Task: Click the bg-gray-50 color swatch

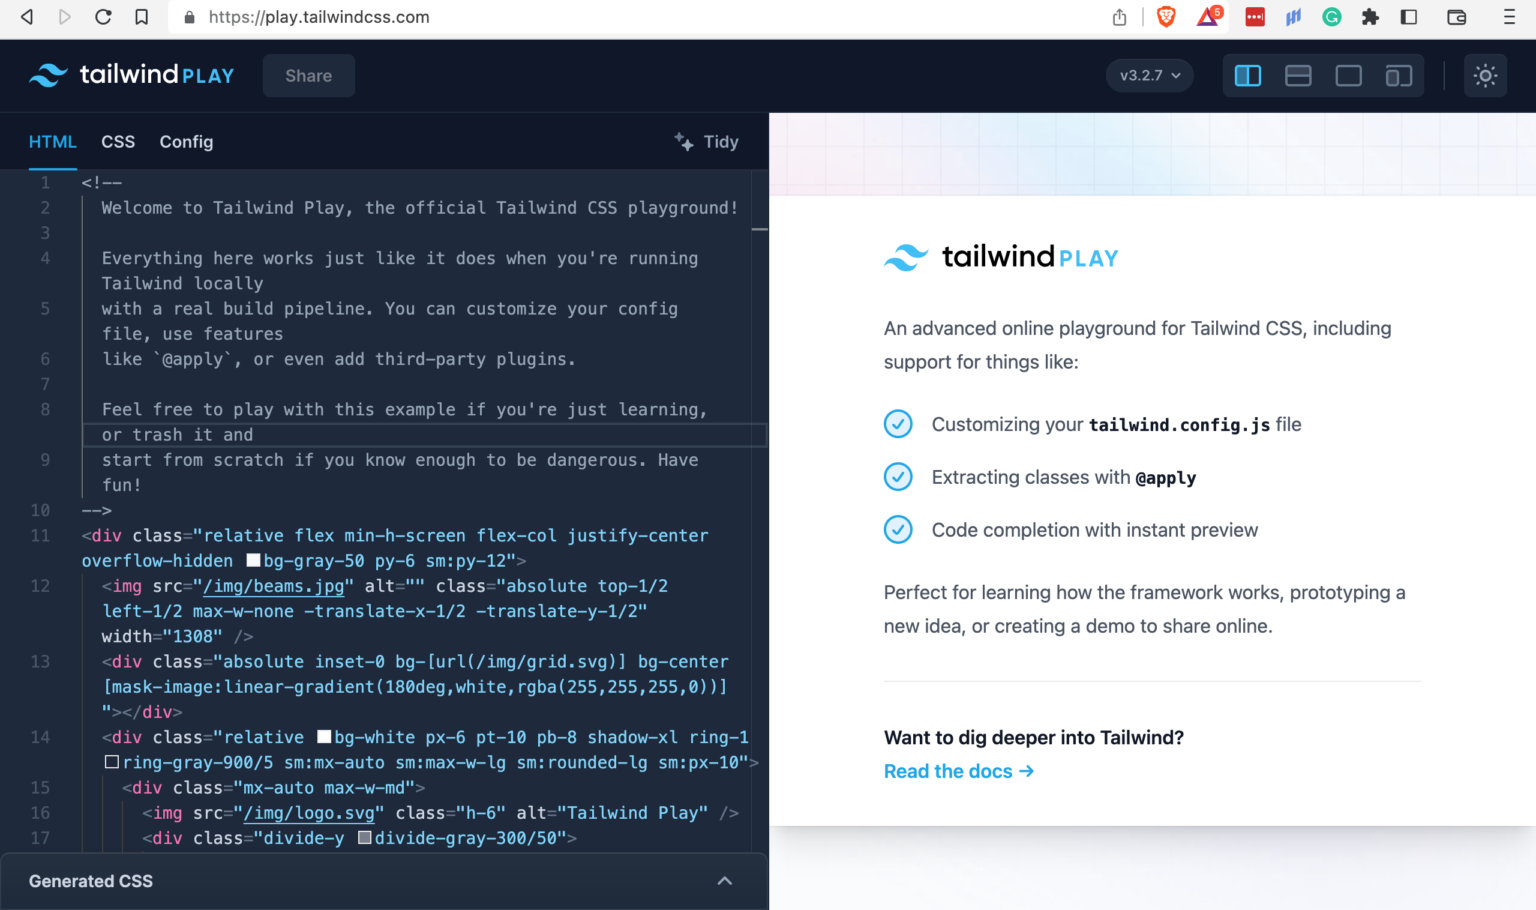Action: 253,560
